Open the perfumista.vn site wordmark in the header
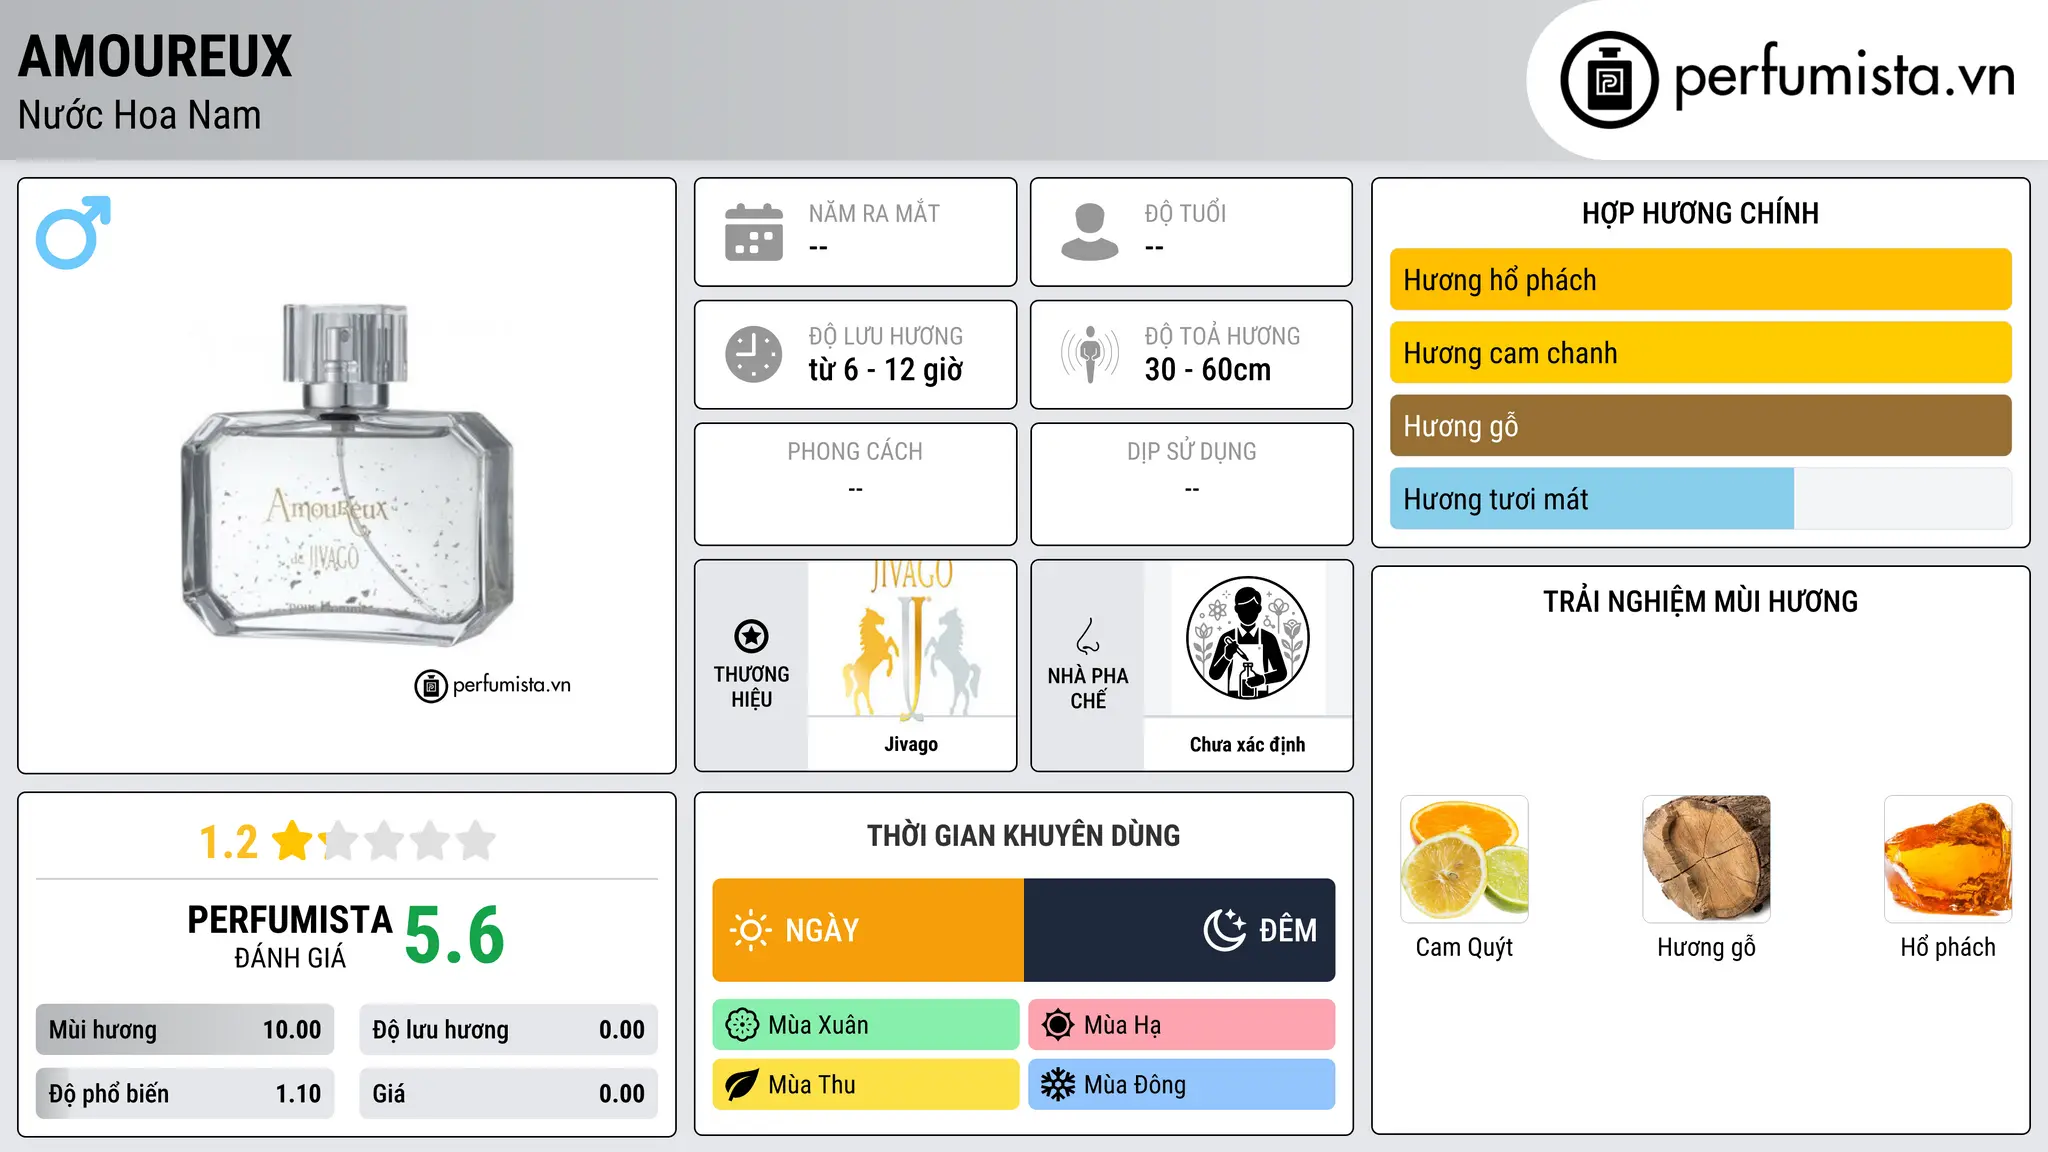Screen dimensions: 2048x1152 tap(1844, 76)
